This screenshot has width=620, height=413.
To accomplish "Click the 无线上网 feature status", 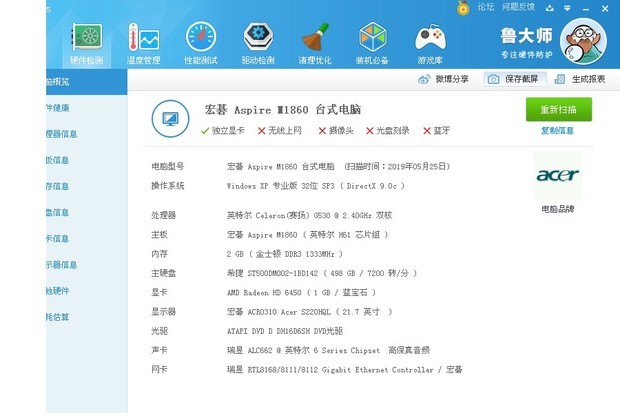I will tap(280, 131).
